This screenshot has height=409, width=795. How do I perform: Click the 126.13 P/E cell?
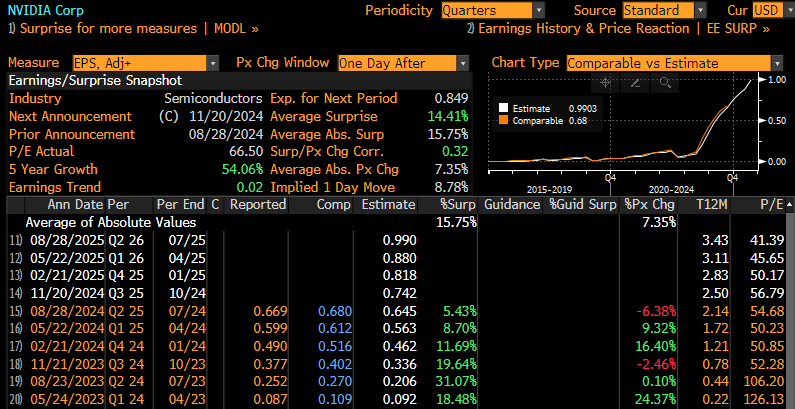click(763, 399)
